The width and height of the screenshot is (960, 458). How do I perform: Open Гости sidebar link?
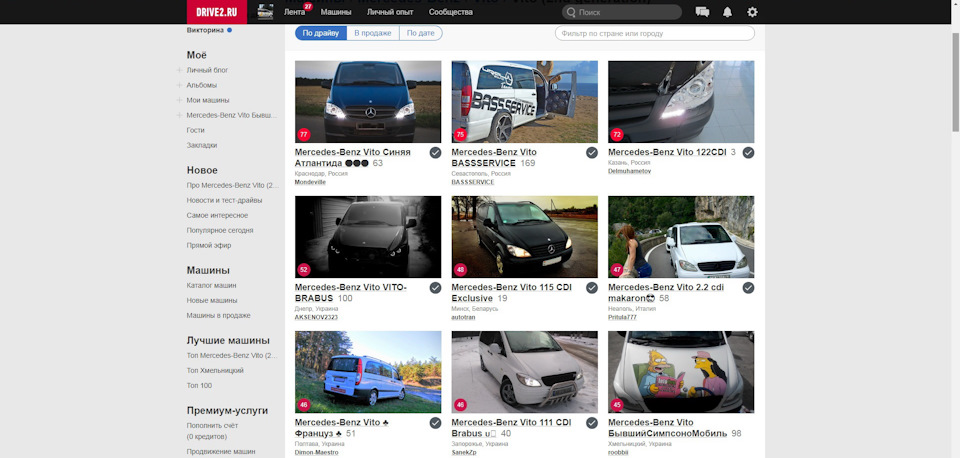tap(195, 130)
